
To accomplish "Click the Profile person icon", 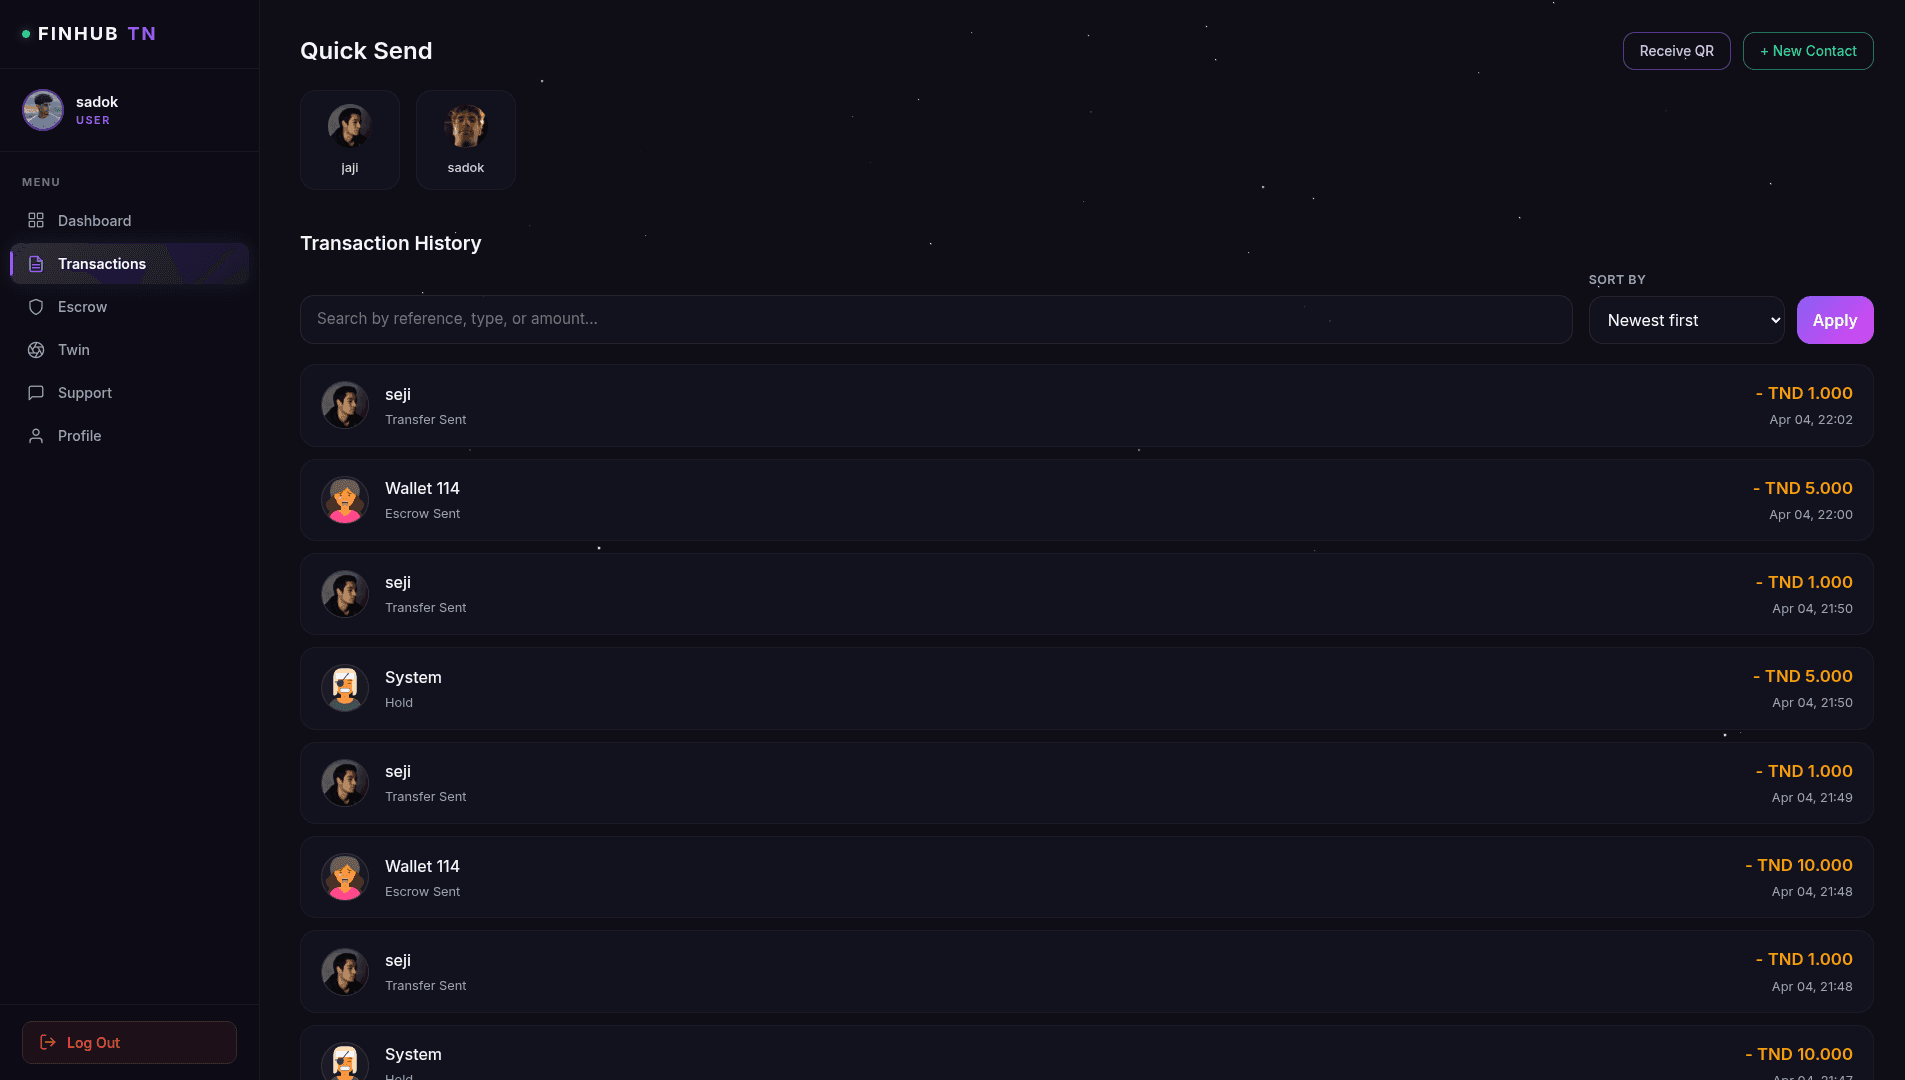I will (36, 435).
